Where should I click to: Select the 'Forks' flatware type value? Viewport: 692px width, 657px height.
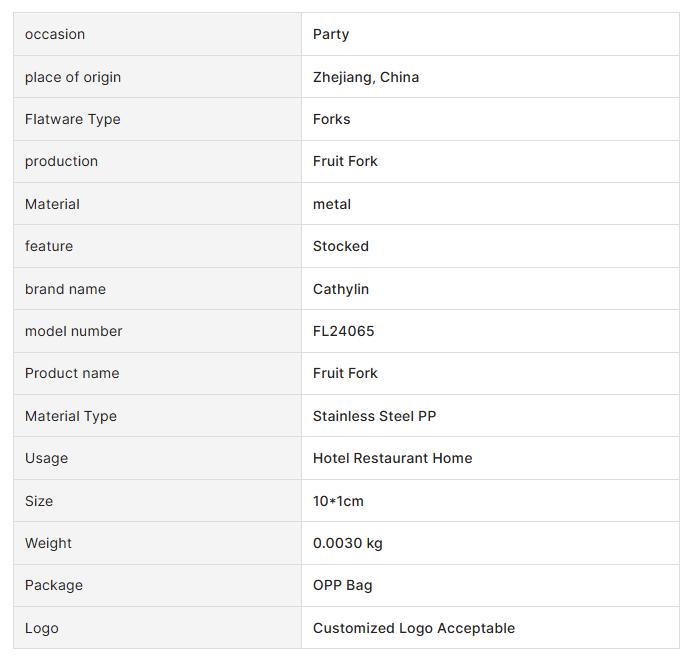(332, 119)
